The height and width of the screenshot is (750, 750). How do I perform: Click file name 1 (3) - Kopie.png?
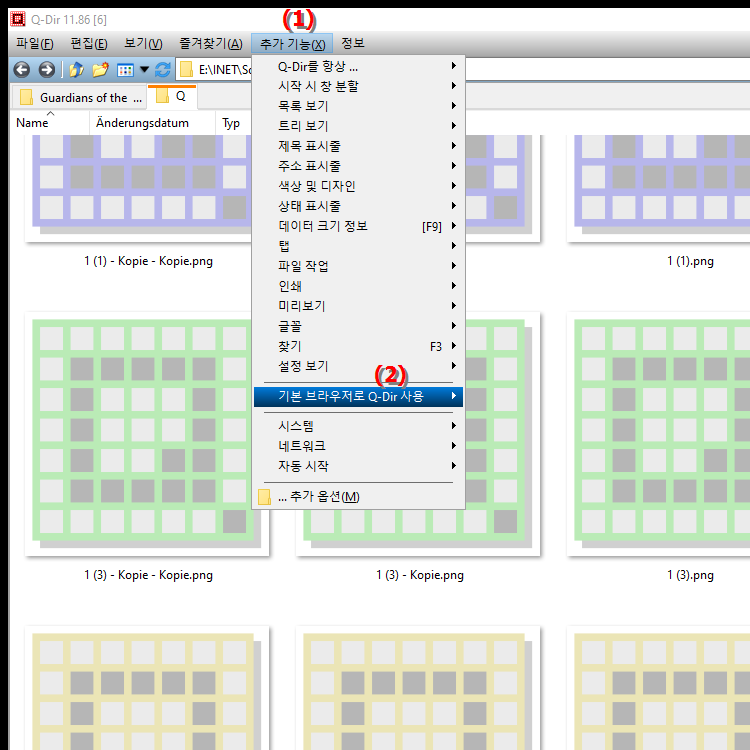(420, 575)
